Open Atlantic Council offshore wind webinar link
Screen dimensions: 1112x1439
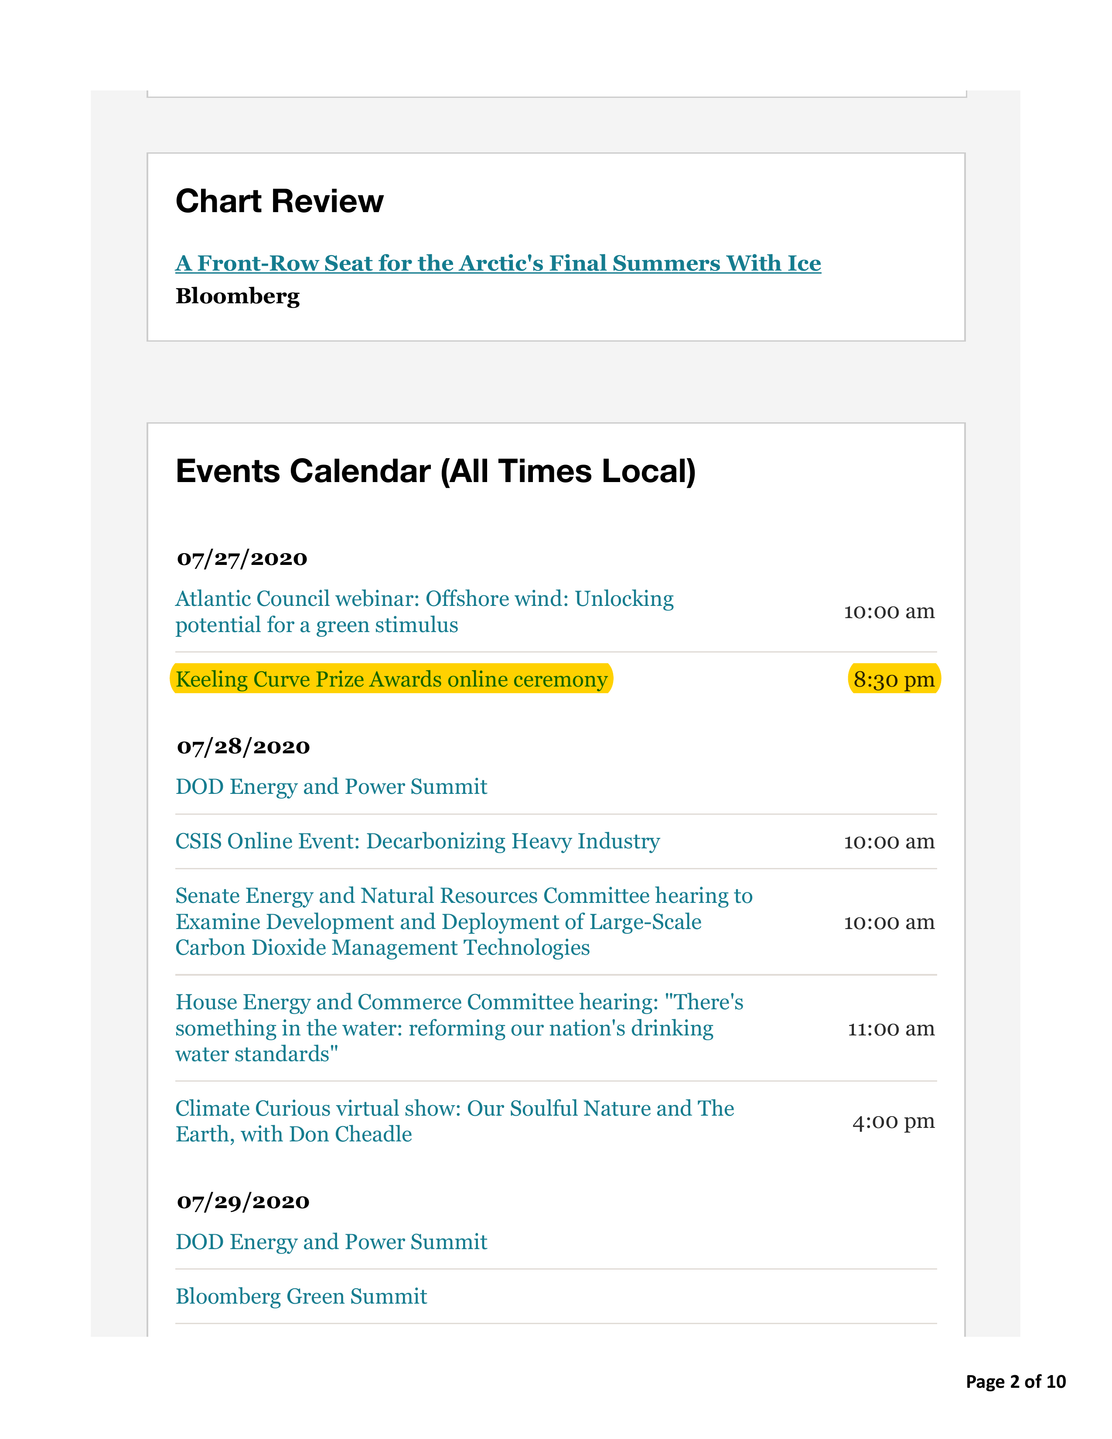(x=424, y=612)
